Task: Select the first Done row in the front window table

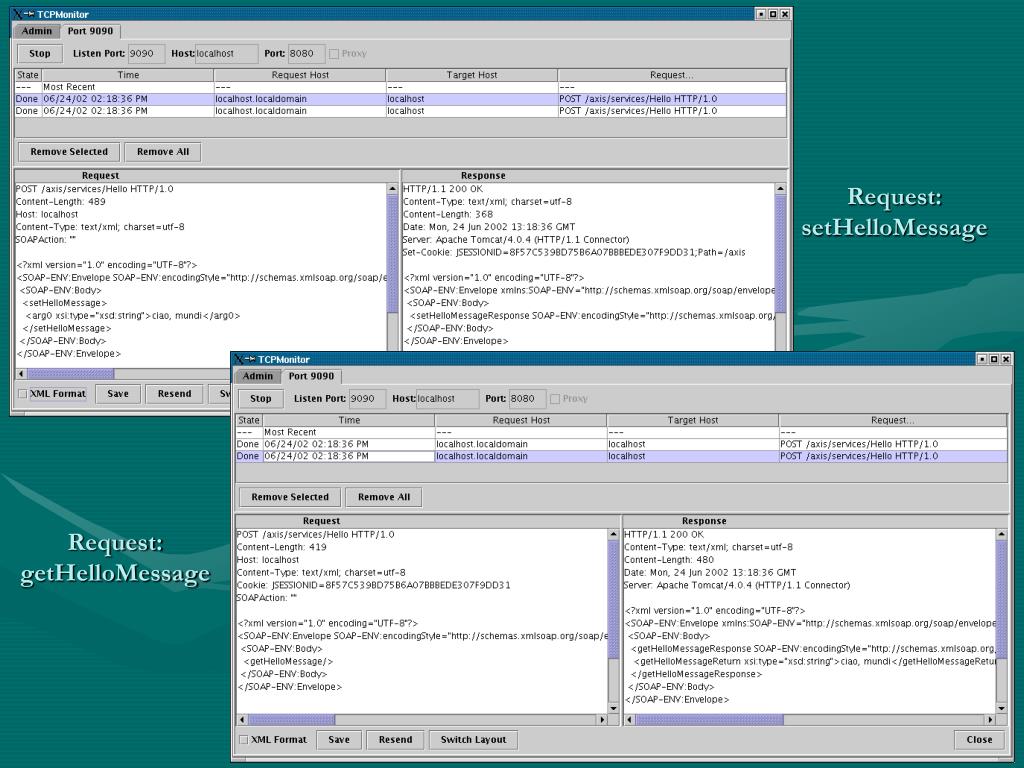Action: tap(621, 444)
